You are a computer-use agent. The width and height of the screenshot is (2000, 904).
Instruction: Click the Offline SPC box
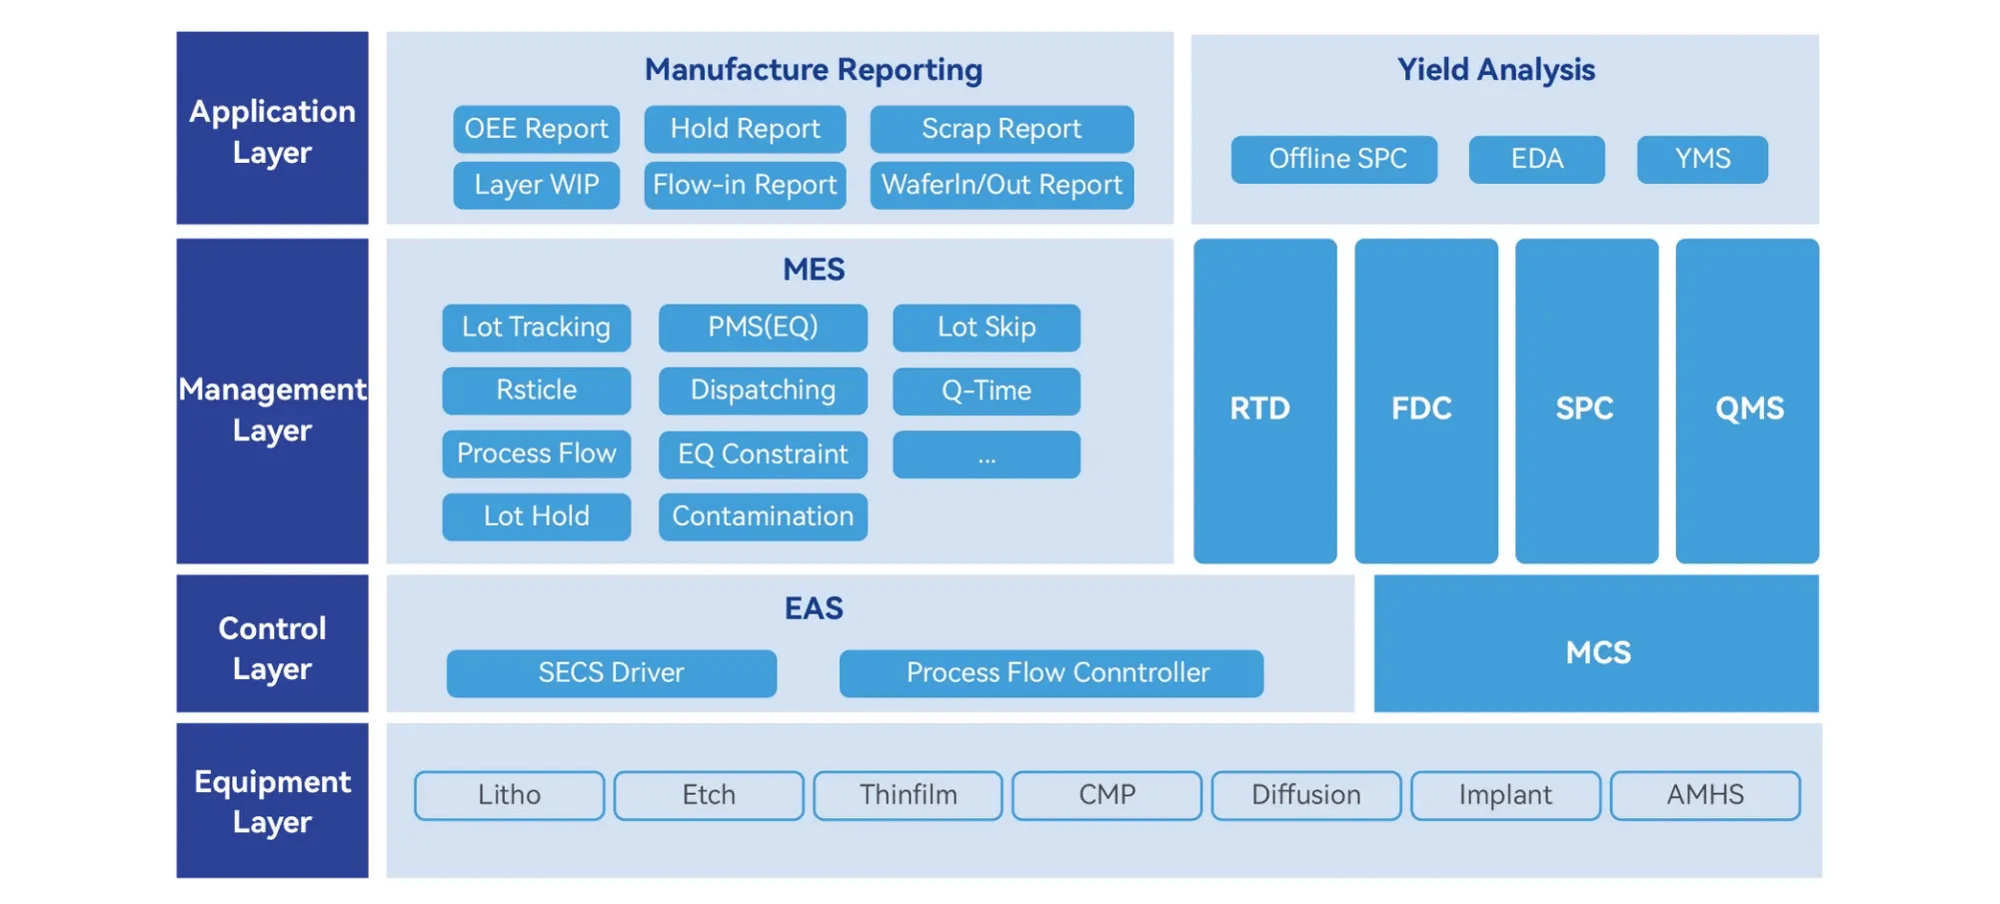pyautogui.click(x=1334, y=159)
